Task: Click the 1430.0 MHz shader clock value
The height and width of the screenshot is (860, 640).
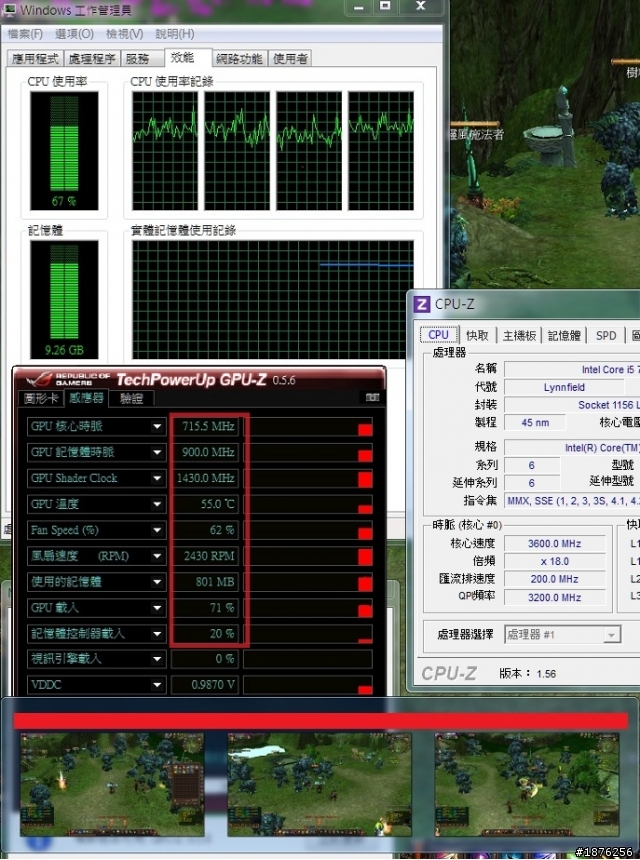Action: click(205, 478)
